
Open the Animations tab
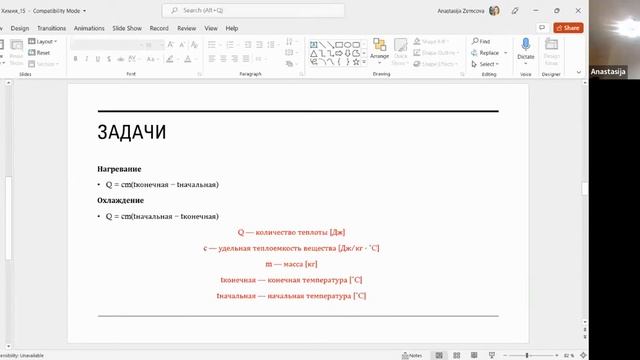tap(89, 28)
